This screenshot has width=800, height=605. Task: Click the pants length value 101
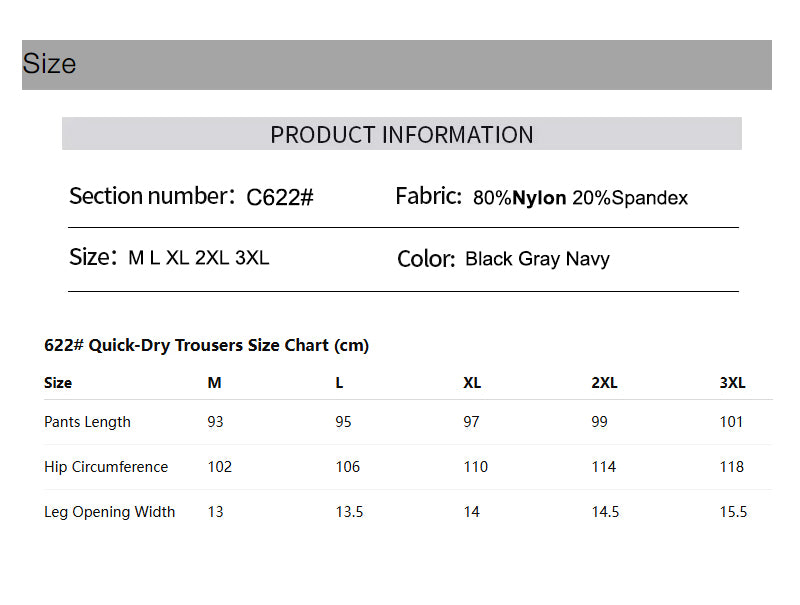[x=731, y=422]
